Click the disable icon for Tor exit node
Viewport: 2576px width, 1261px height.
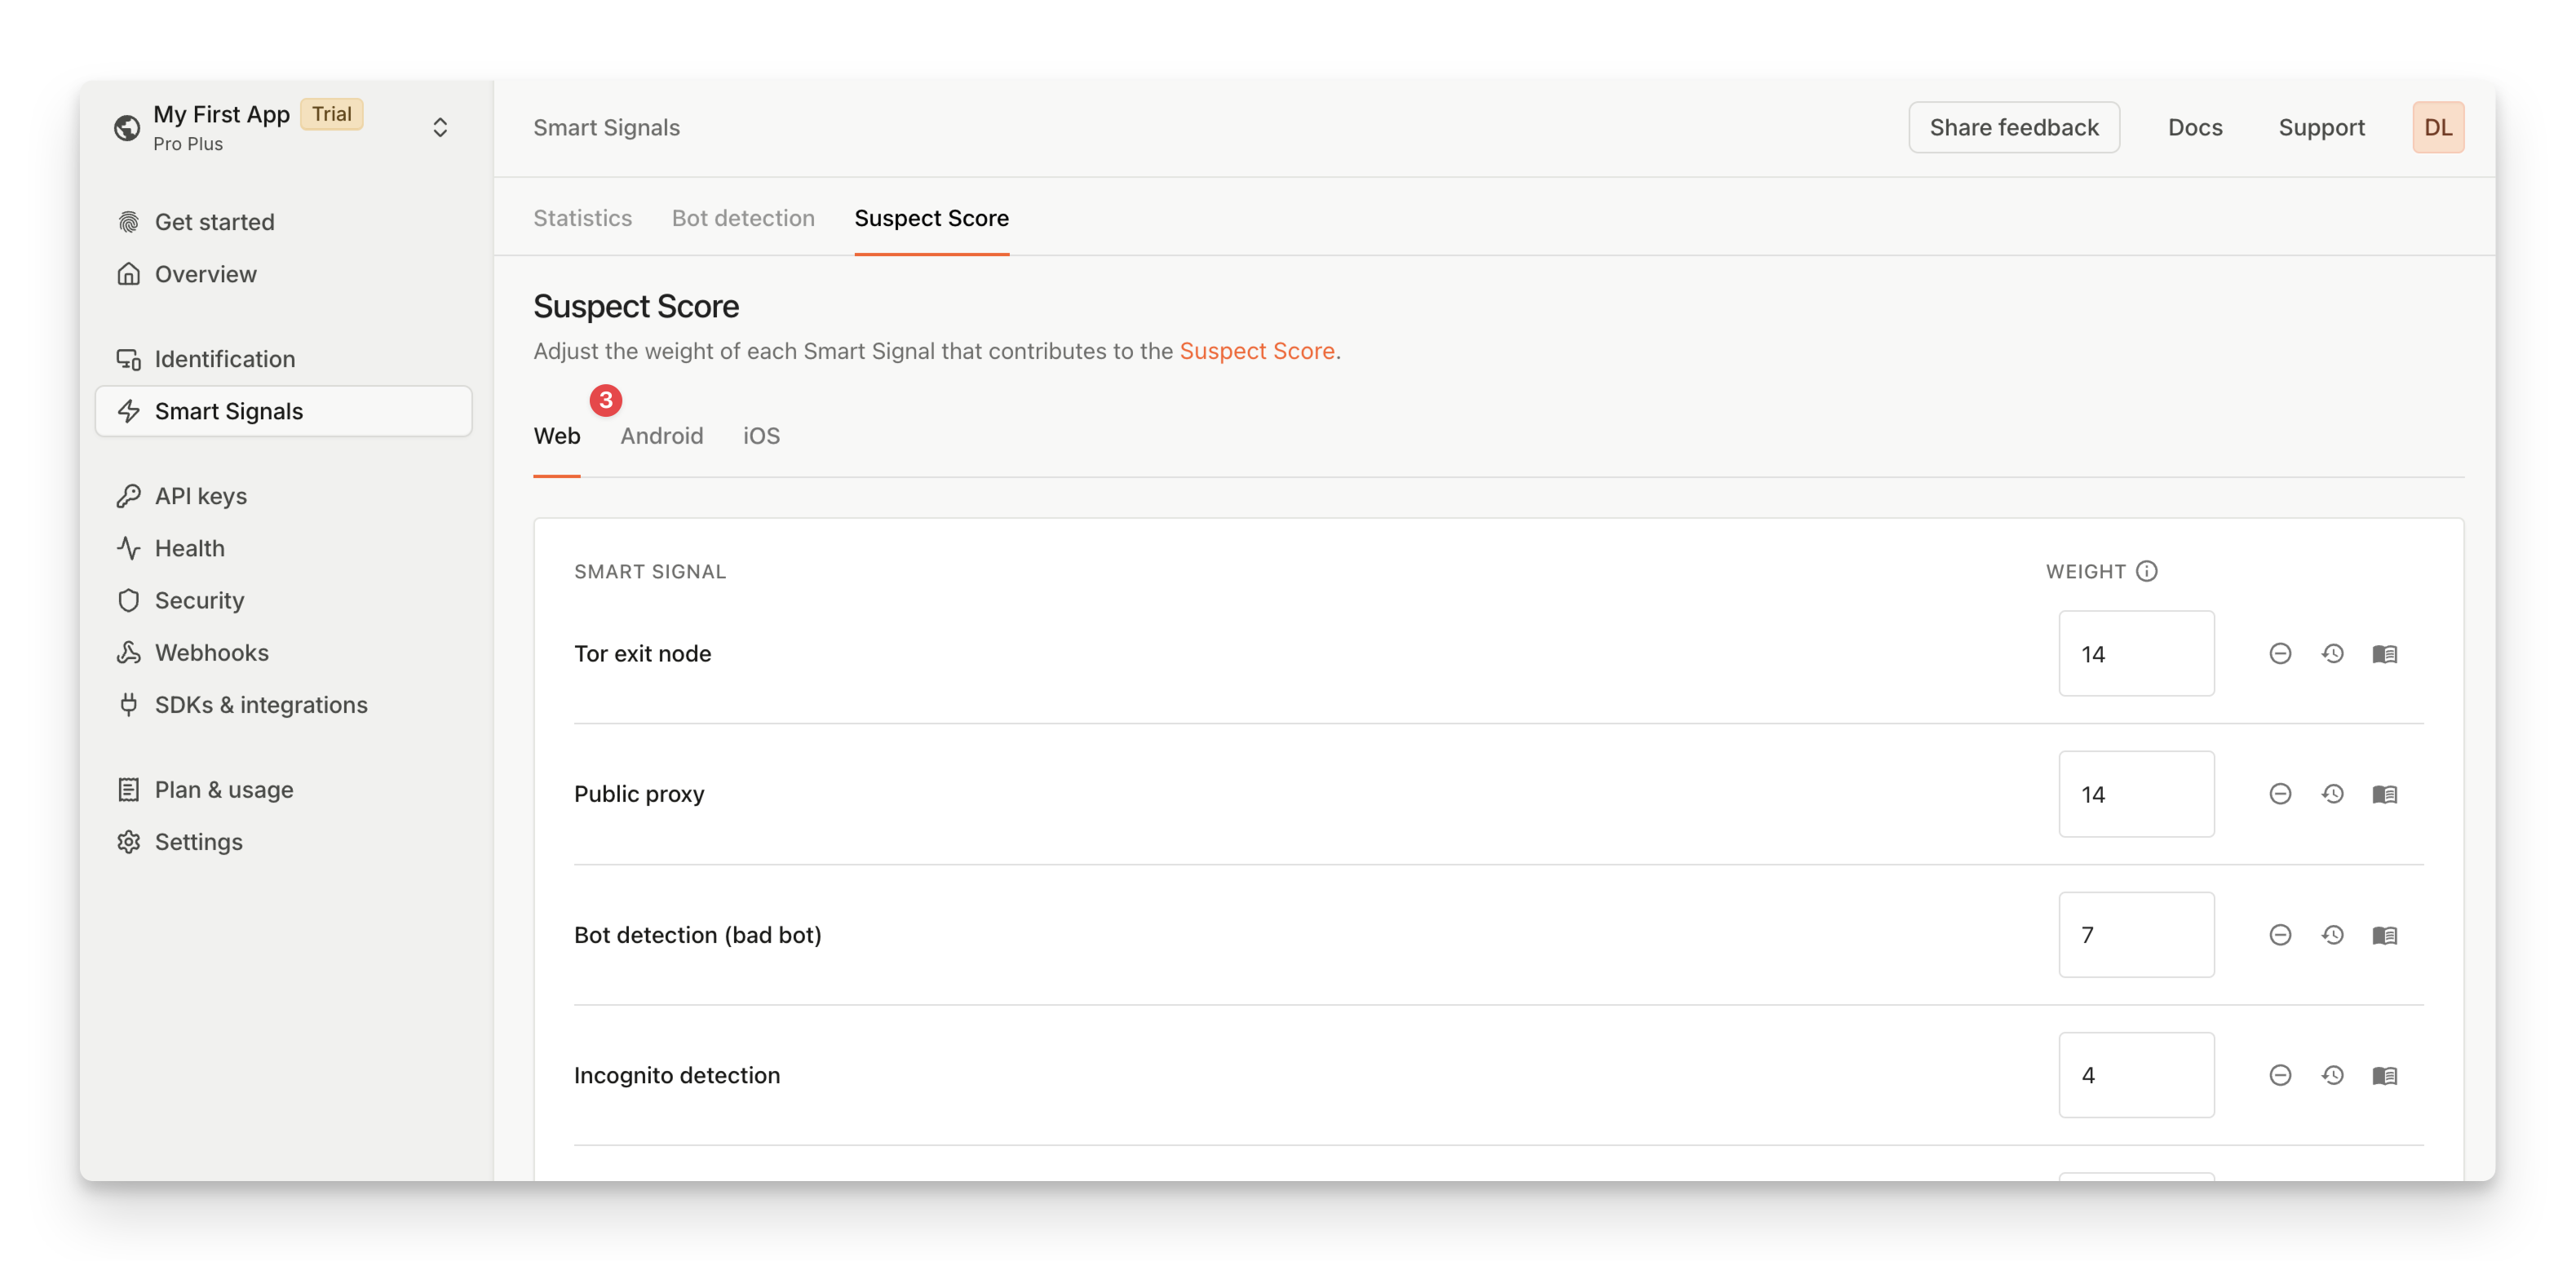click(x=2279, y=653)
